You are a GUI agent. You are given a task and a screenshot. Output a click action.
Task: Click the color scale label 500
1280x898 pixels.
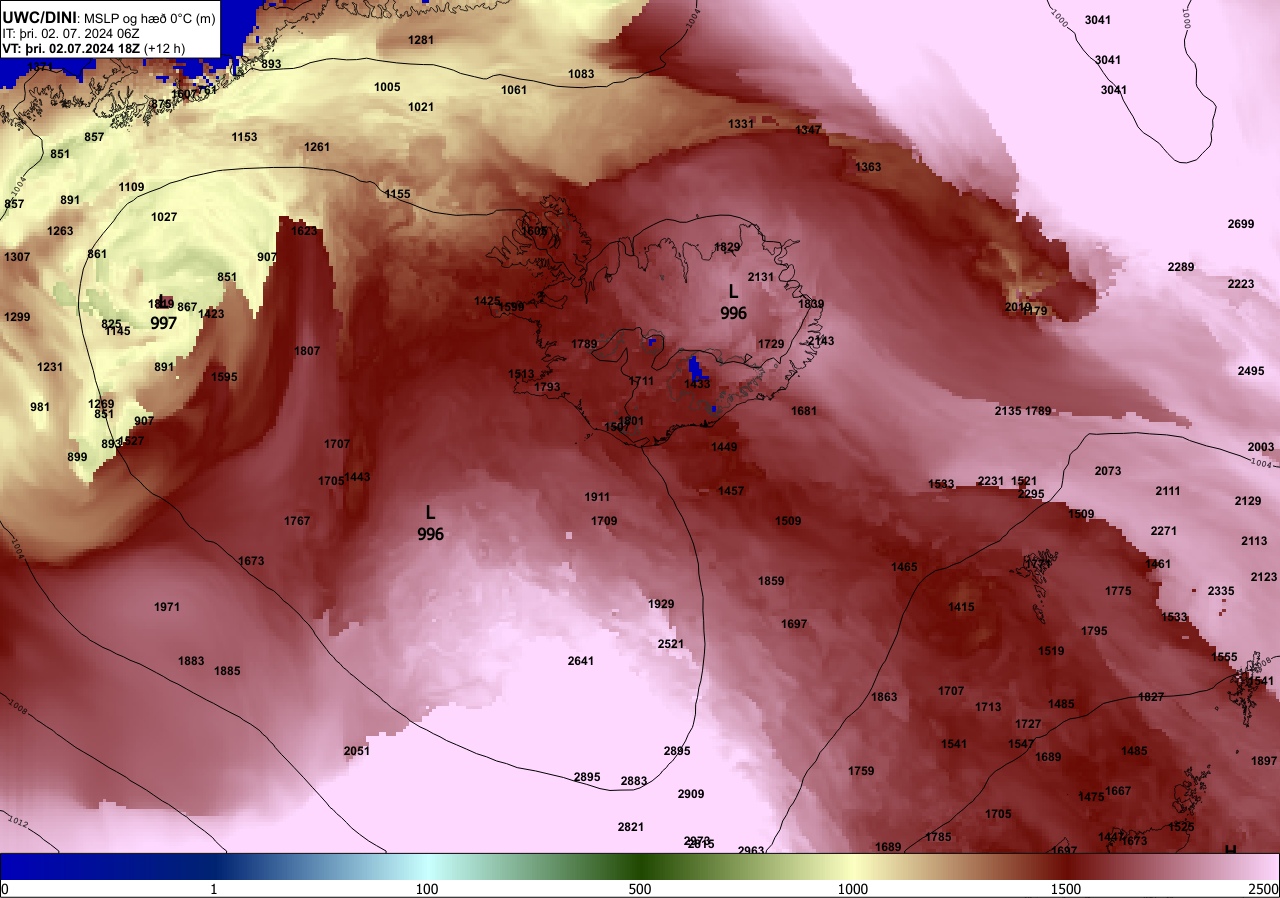point(640,889)
